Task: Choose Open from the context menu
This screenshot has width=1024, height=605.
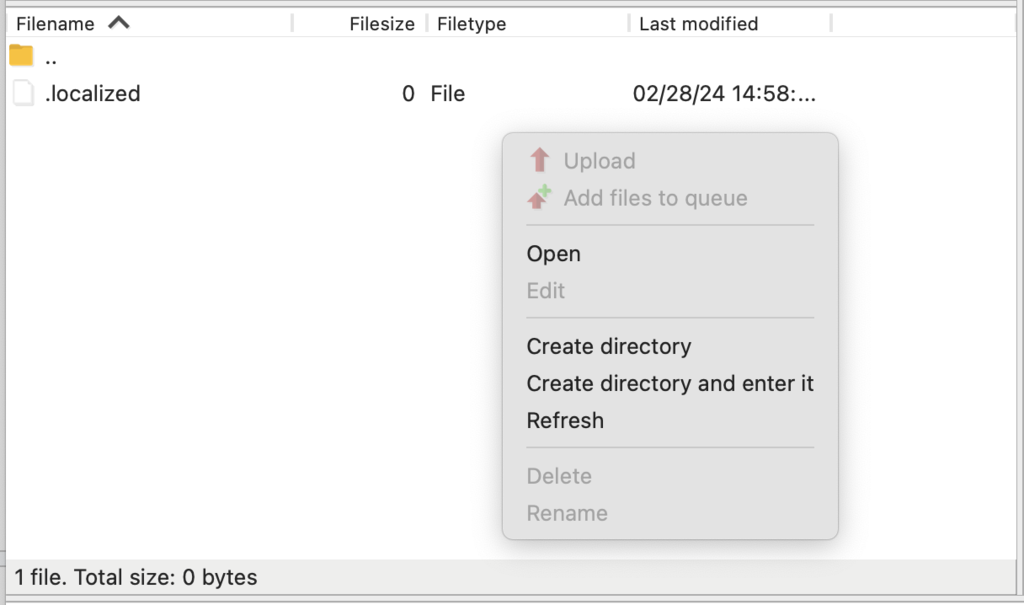Action: coord(553,254)
